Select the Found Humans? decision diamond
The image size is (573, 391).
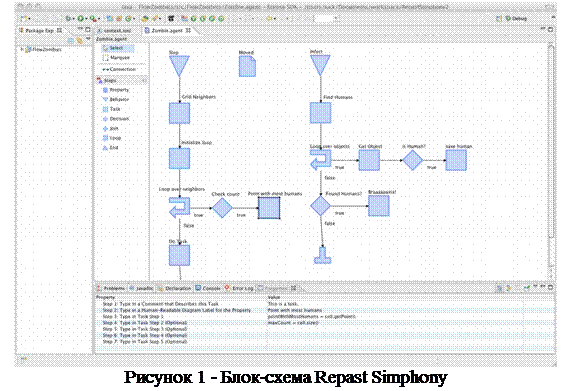click(320, 205)
